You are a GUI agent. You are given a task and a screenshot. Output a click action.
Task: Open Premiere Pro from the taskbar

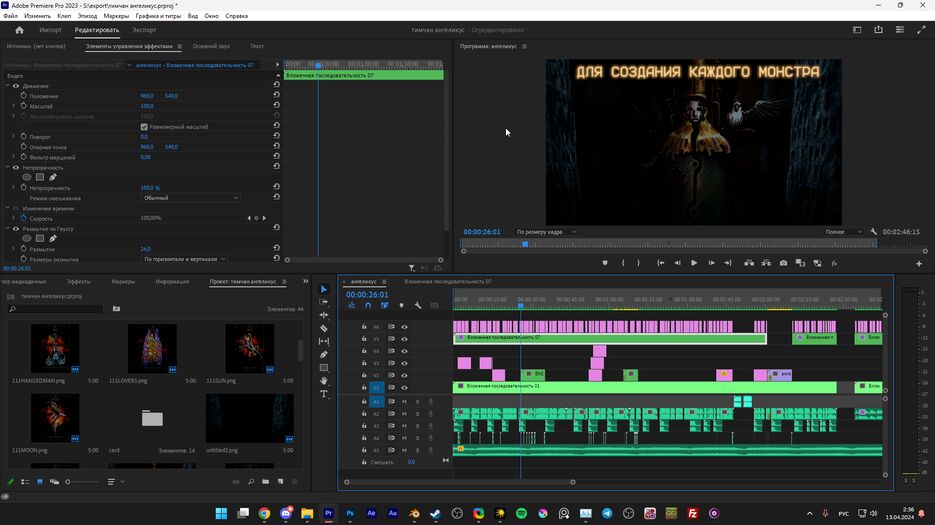point(329,513)
